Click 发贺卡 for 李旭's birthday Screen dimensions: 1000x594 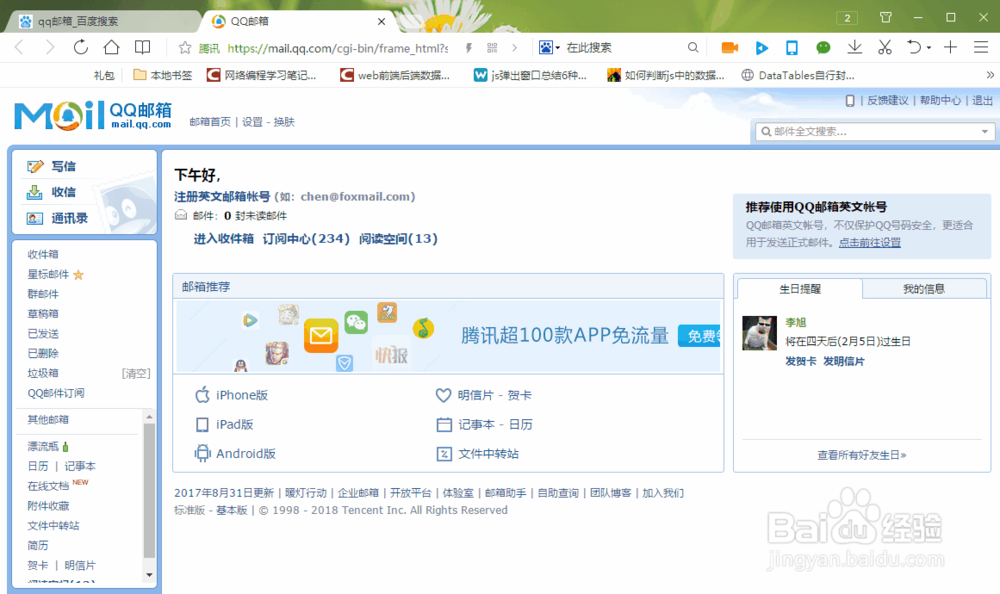point(800,361)
